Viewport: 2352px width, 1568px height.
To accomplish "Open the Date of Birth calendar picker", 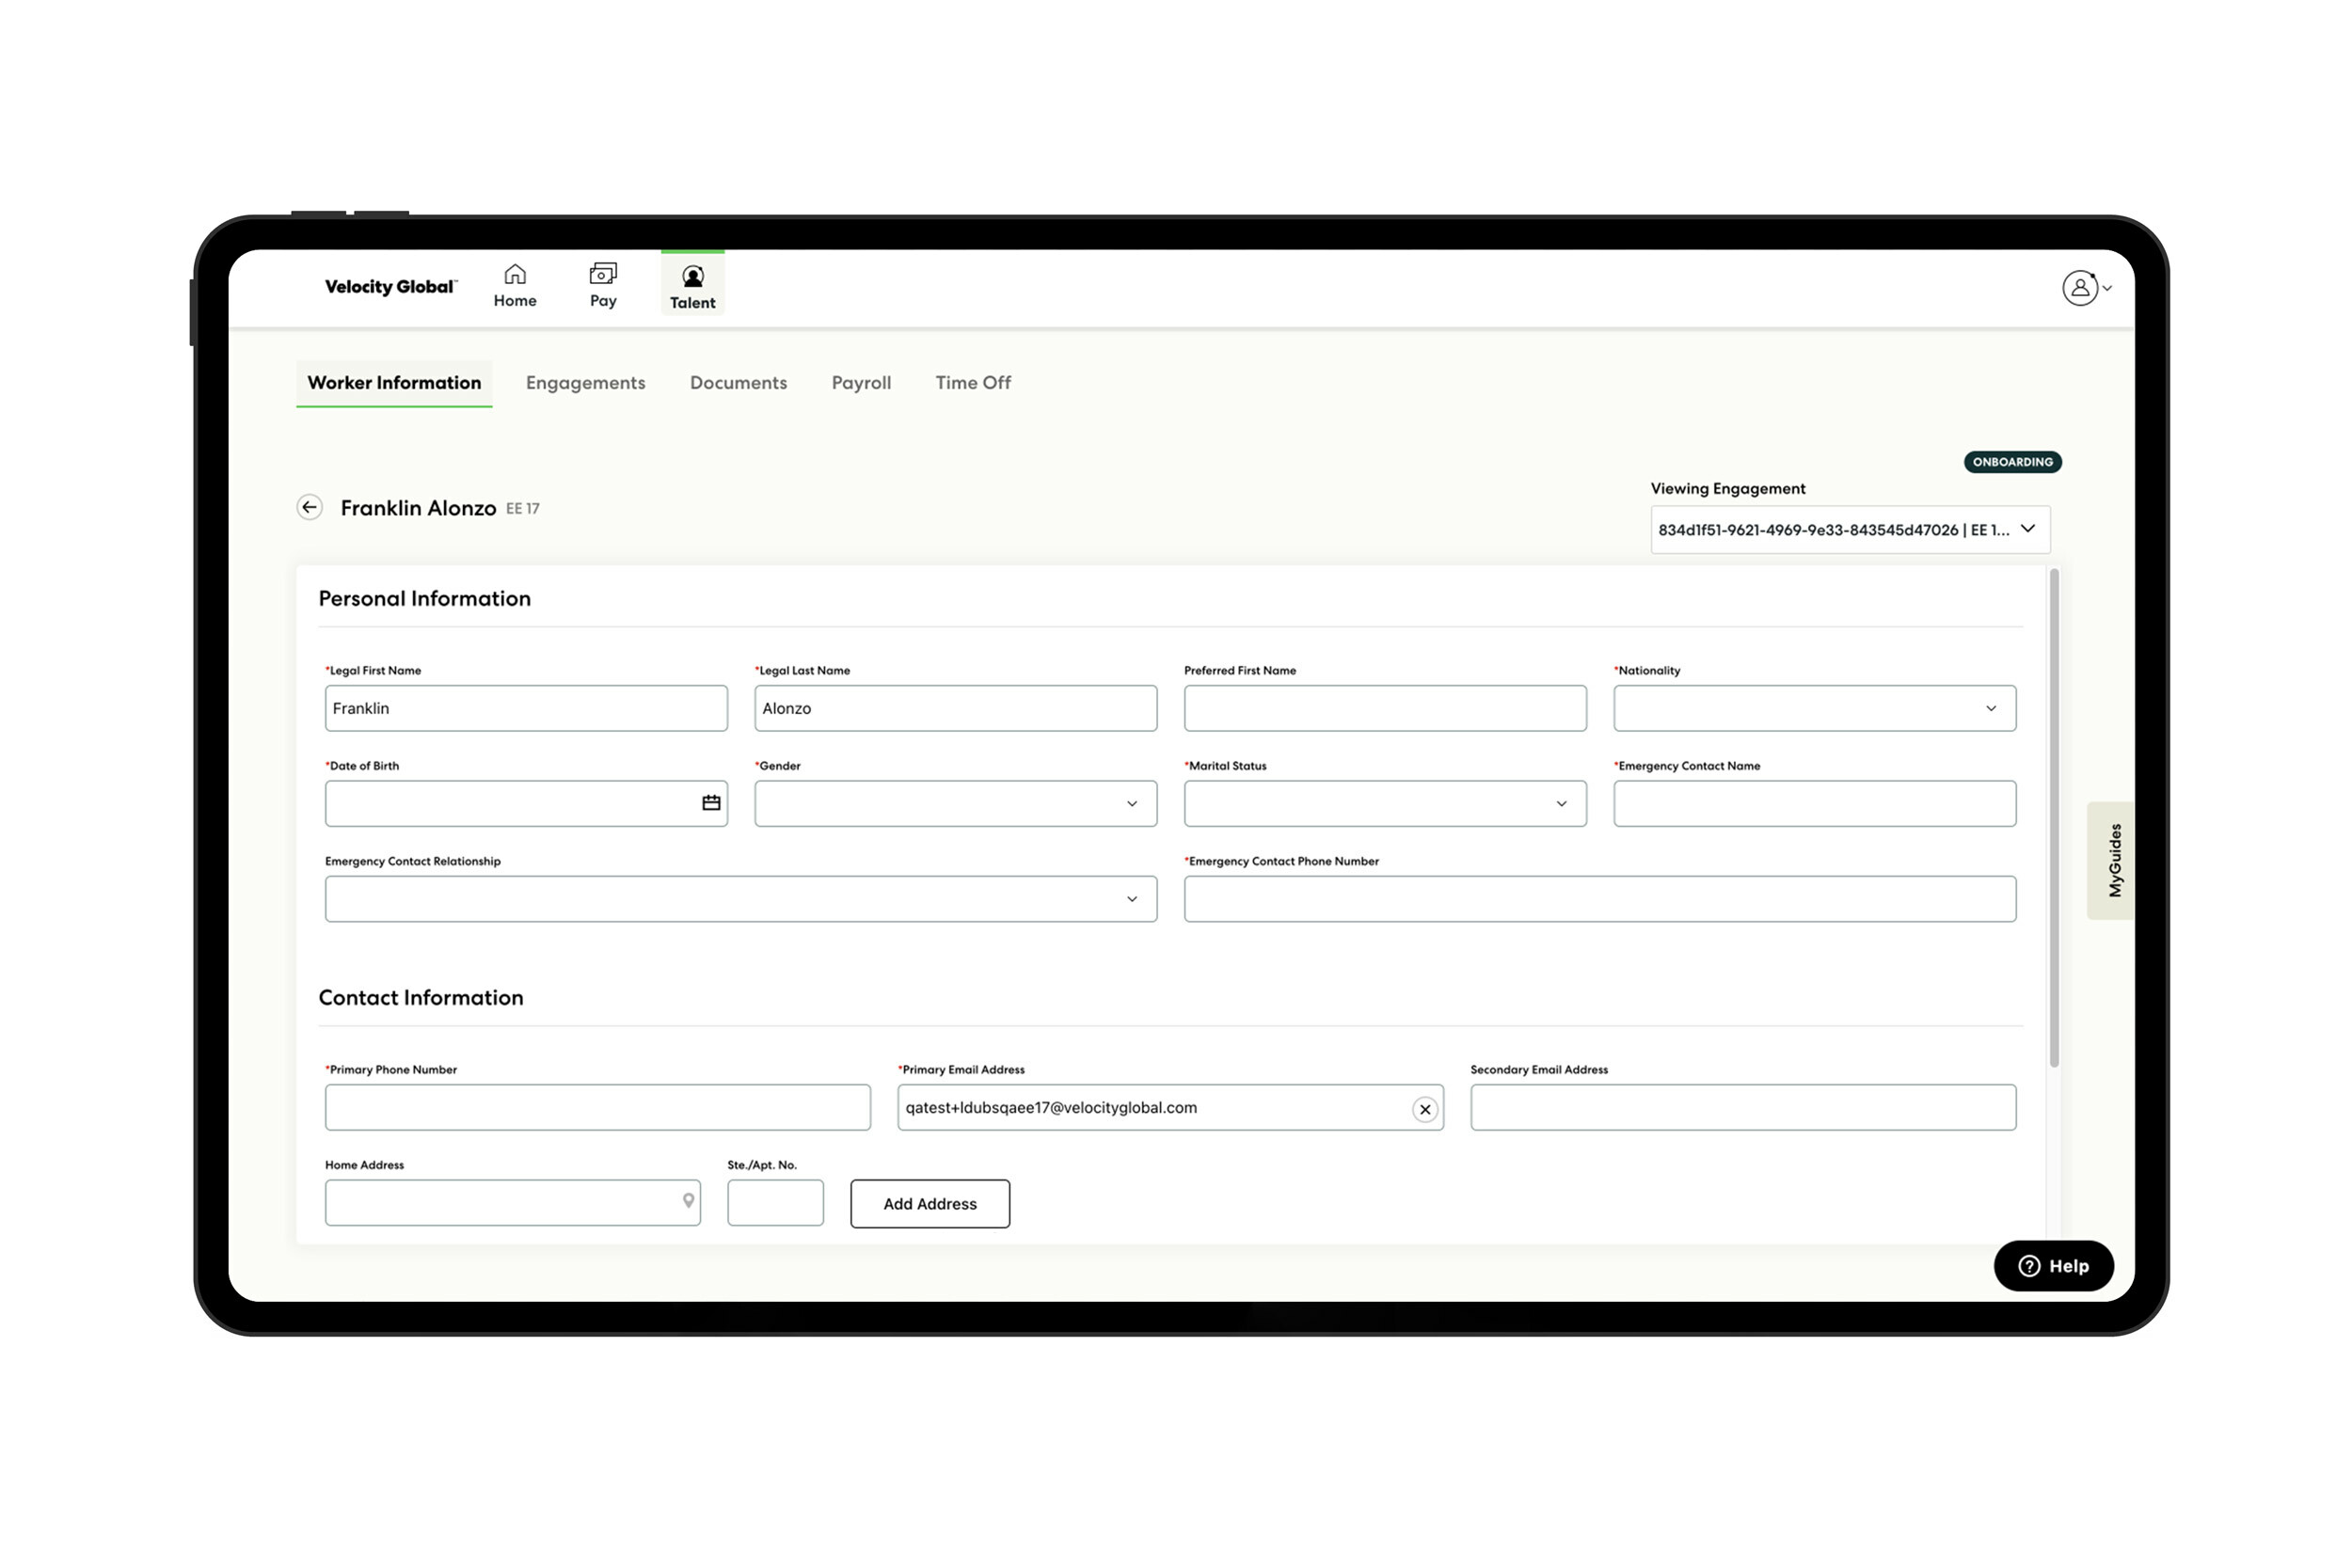I will point(711,803).
